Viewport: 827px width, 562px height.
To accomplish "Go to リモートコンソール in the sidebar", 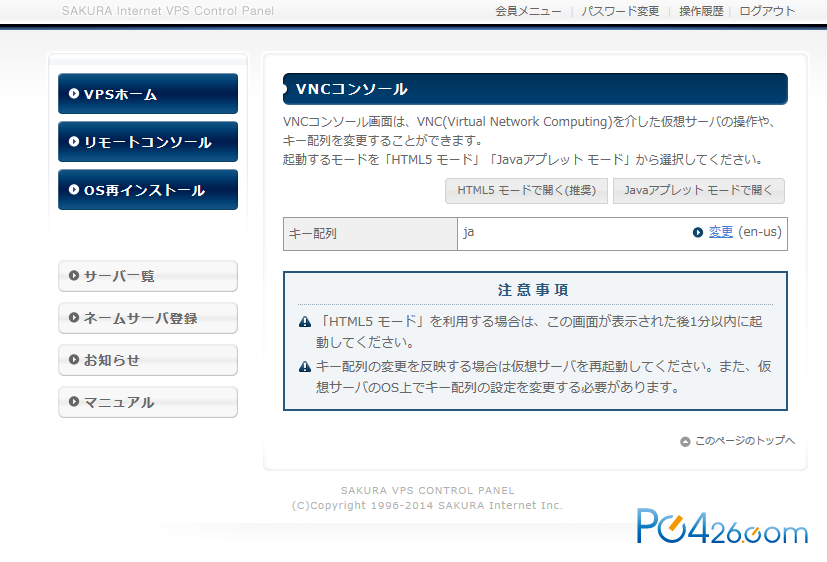I will tap(148, 142).
